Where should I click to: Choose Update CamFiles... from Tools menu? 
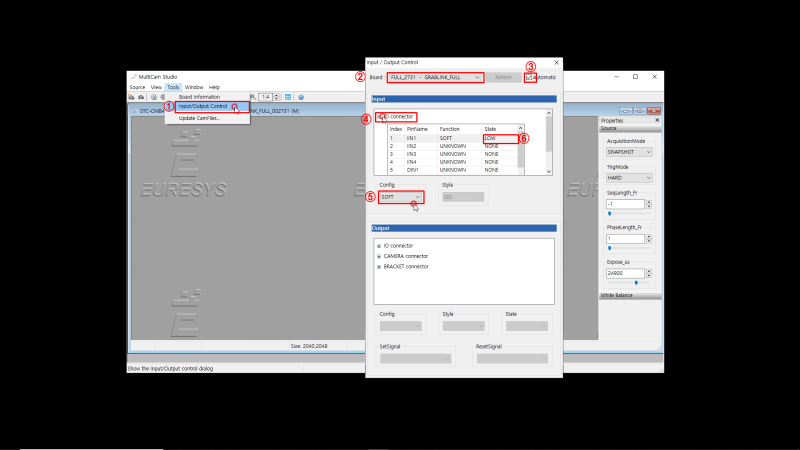199,118
